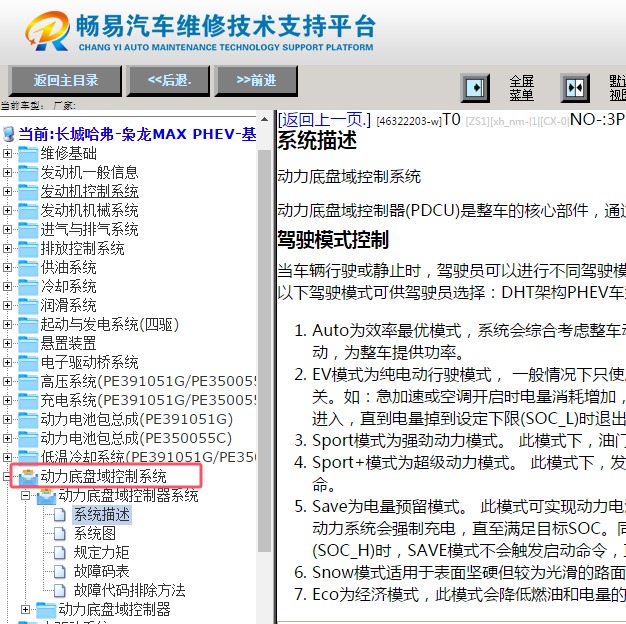Go back with the <<后退 button

coord(169,81)
